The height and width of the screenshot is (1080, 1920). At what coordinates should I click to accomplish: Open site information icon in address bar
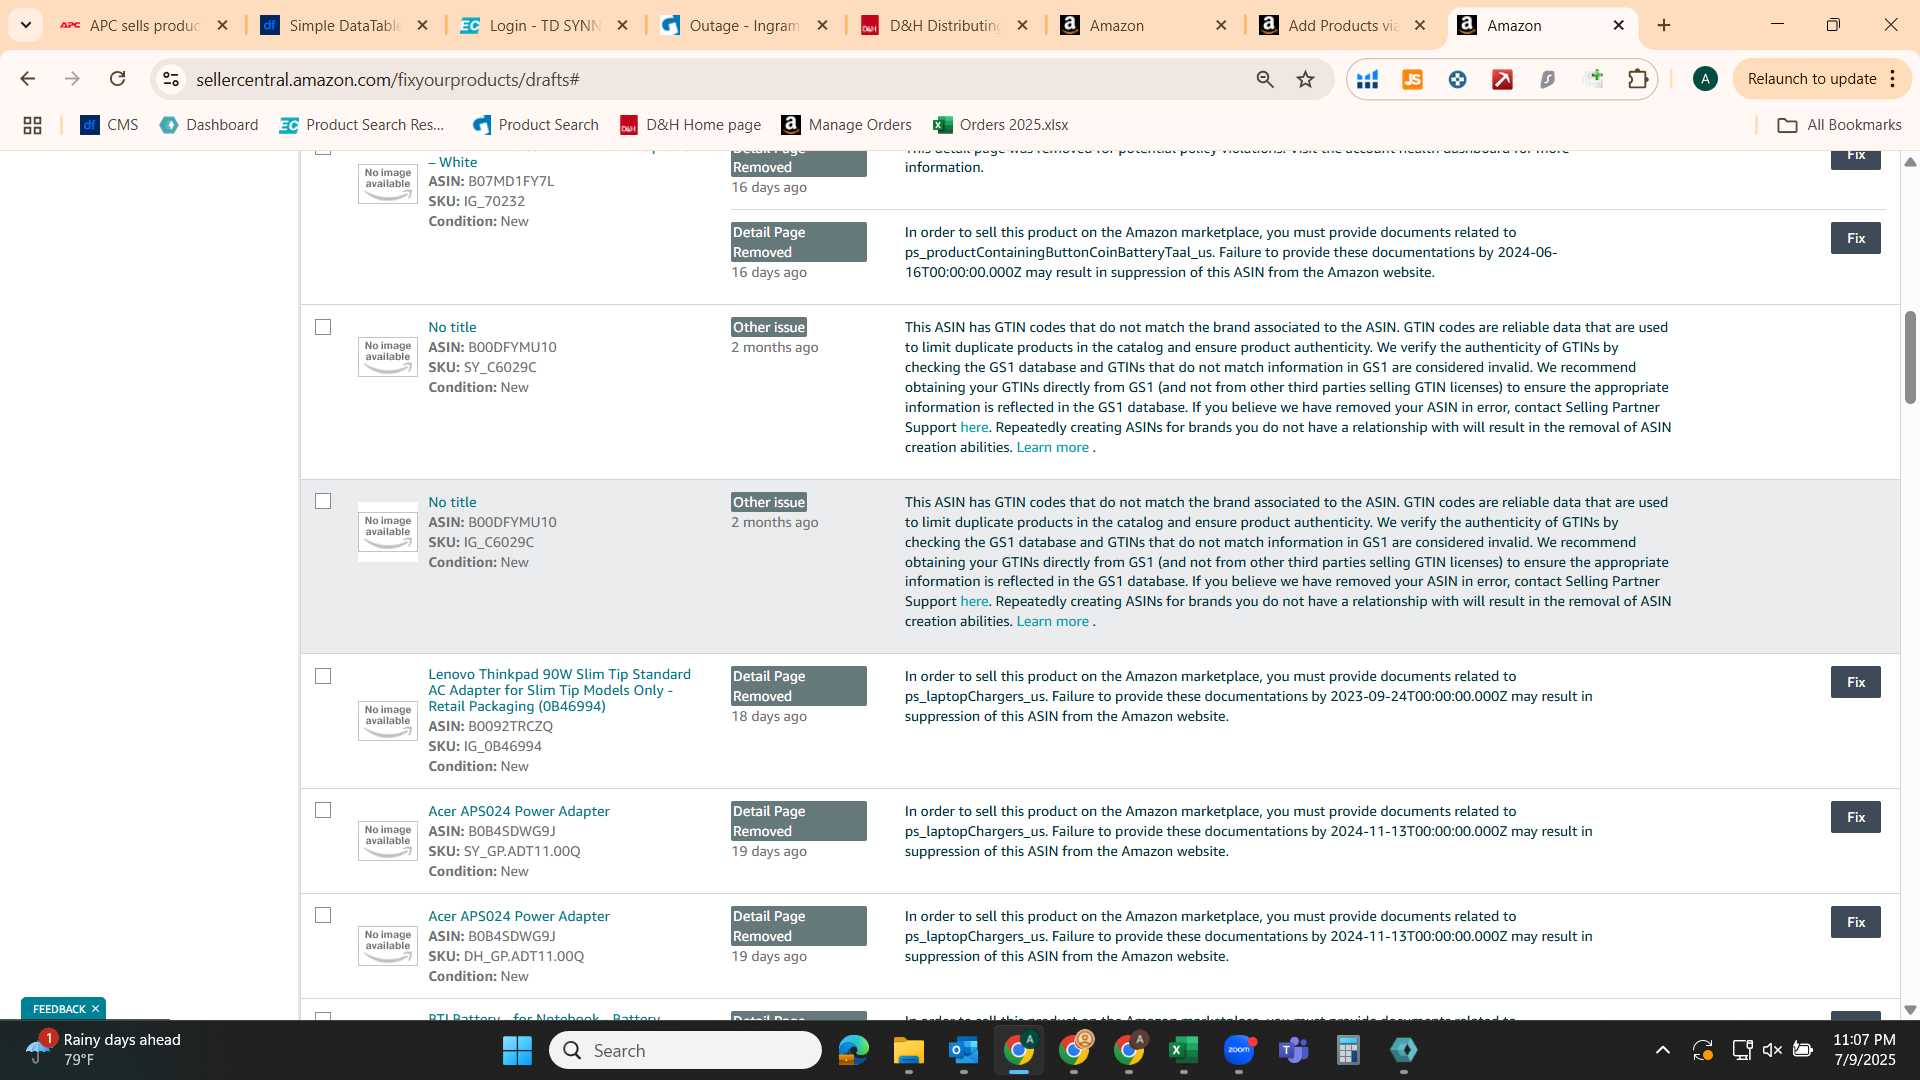(x=171, y=79)
